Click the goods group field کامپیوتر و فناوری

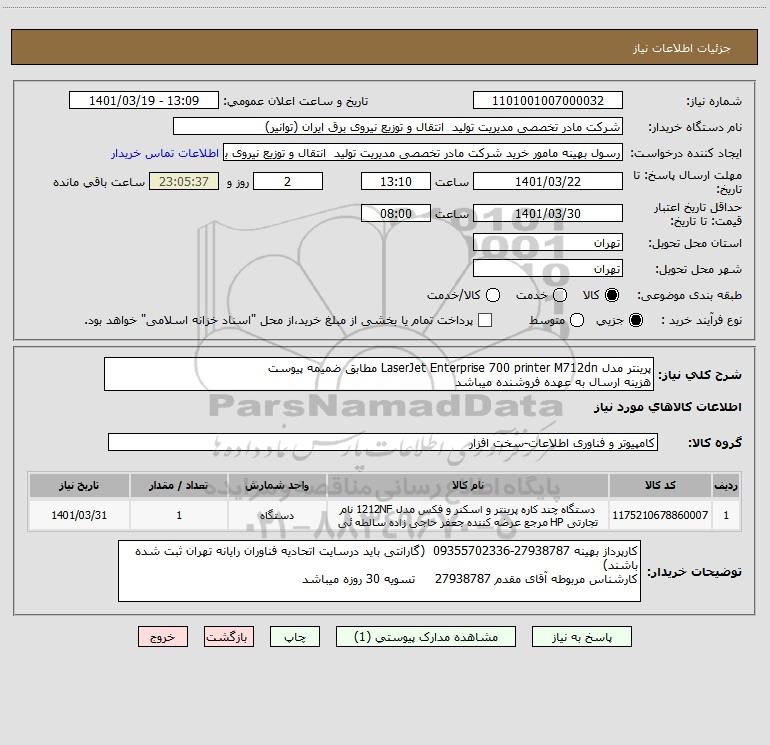(x=383, y=442)
